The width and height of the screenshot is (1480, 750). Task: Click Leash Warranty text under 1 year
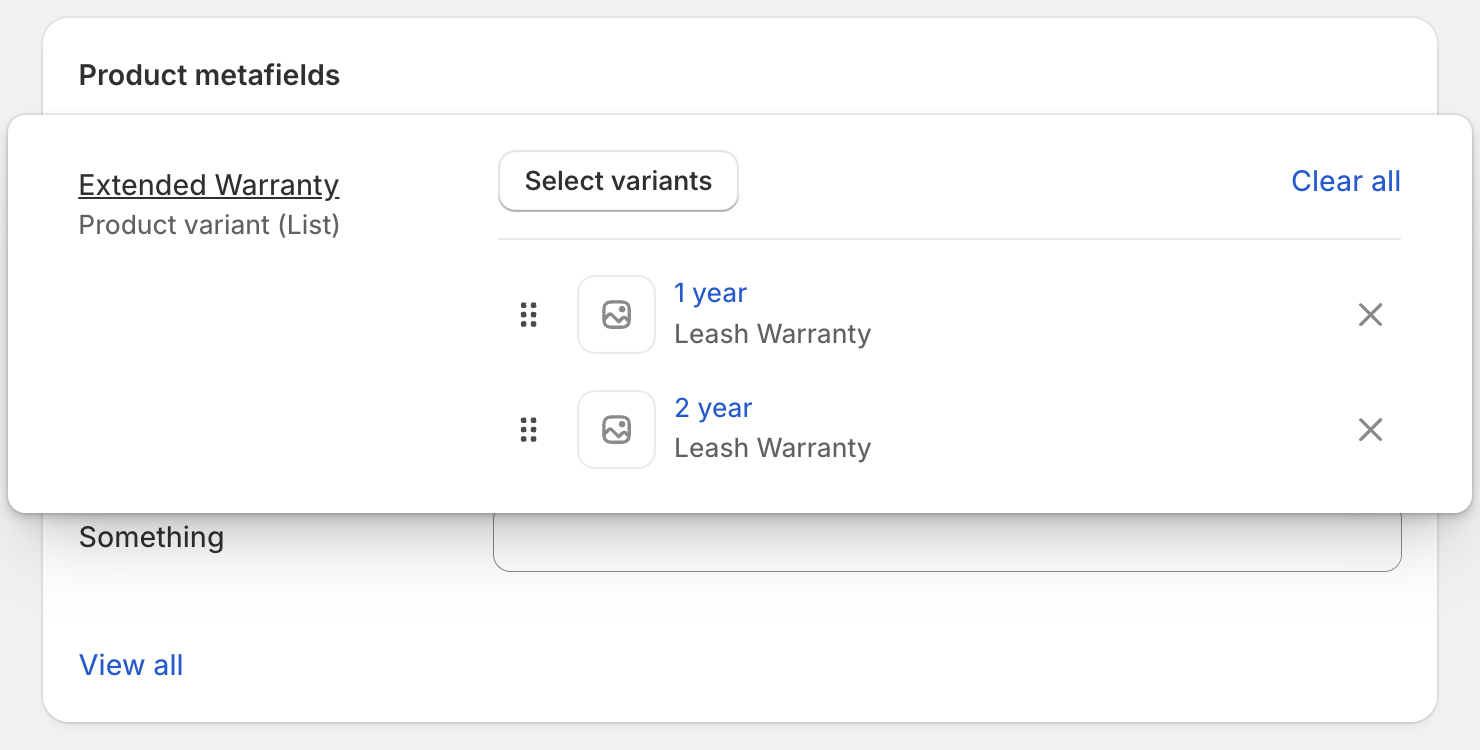point(772,334)
